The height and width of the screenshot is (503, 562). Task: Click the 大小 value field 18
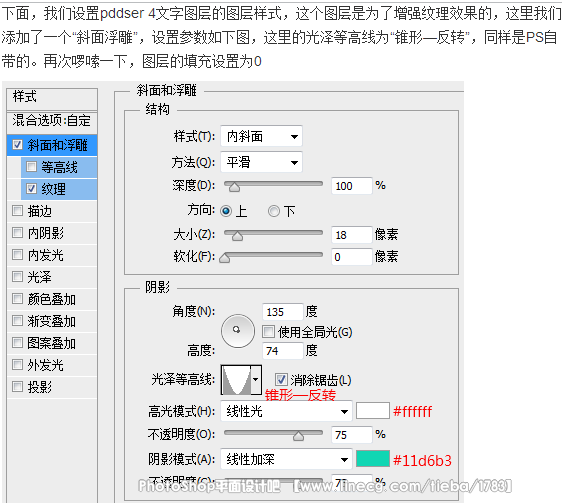[x=352, y=235]
